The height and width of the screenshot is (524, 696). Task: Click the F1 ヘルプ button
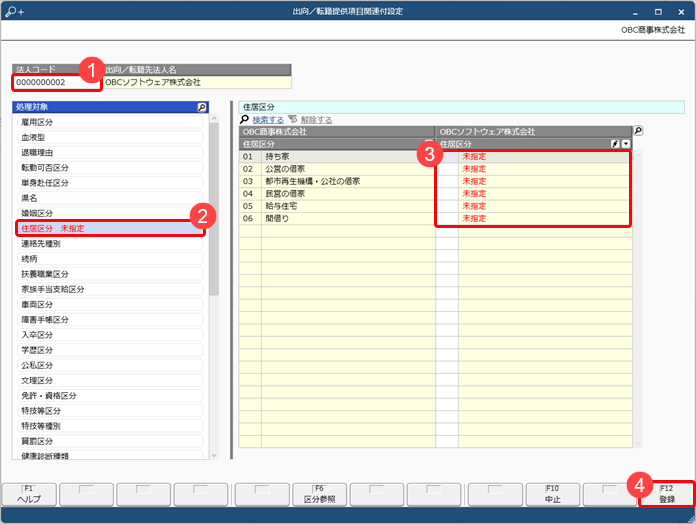coord(29,494)
